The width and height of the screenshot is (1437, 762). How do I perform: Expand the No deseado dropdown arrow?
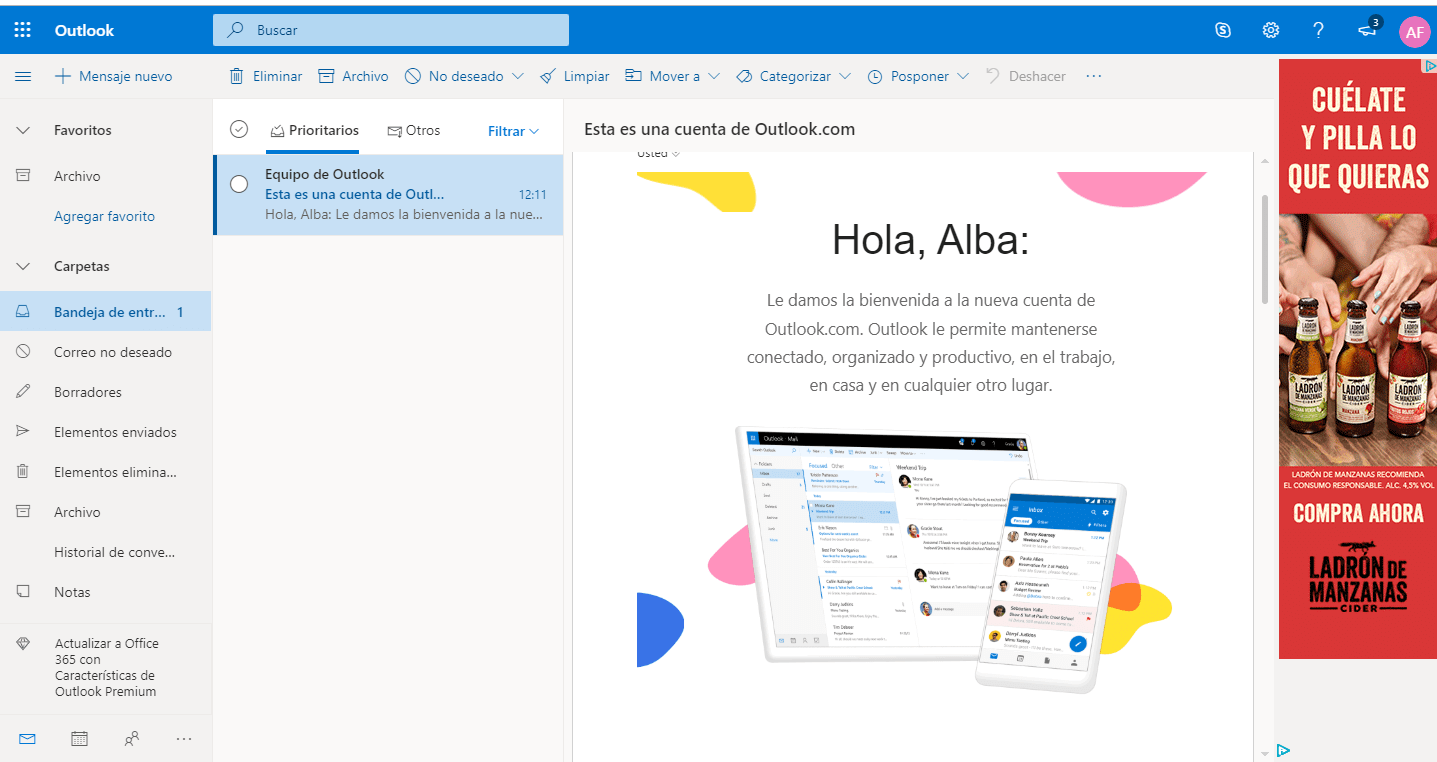pyautogui.click(x=517, y=76)
